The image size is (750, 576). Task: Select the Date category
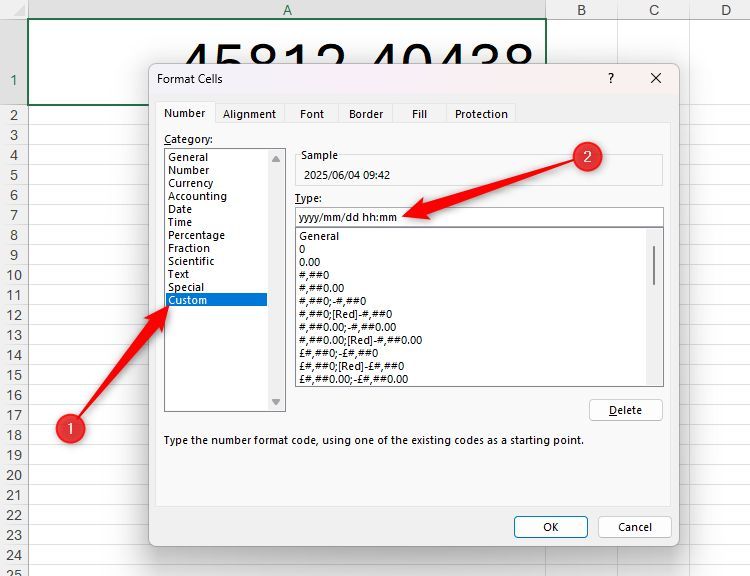click(180, 209)
